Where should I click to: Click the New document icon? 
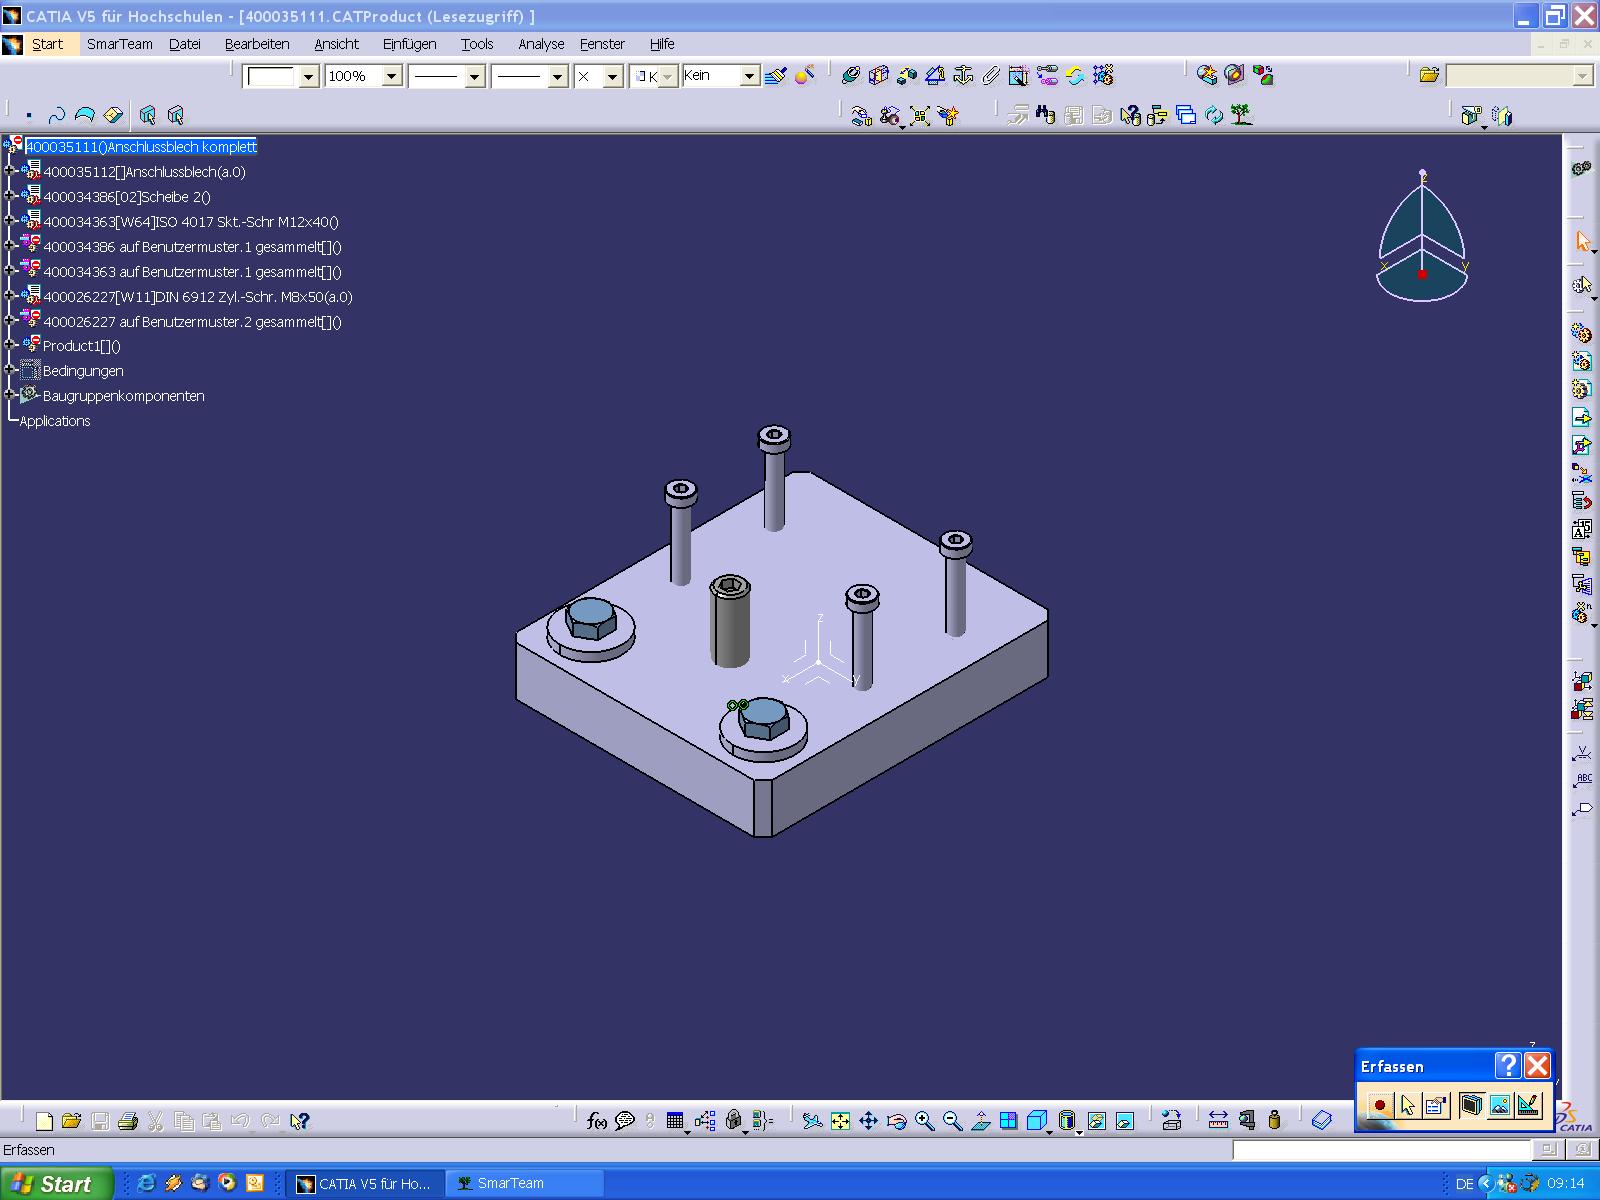[x=43, y=1121]
